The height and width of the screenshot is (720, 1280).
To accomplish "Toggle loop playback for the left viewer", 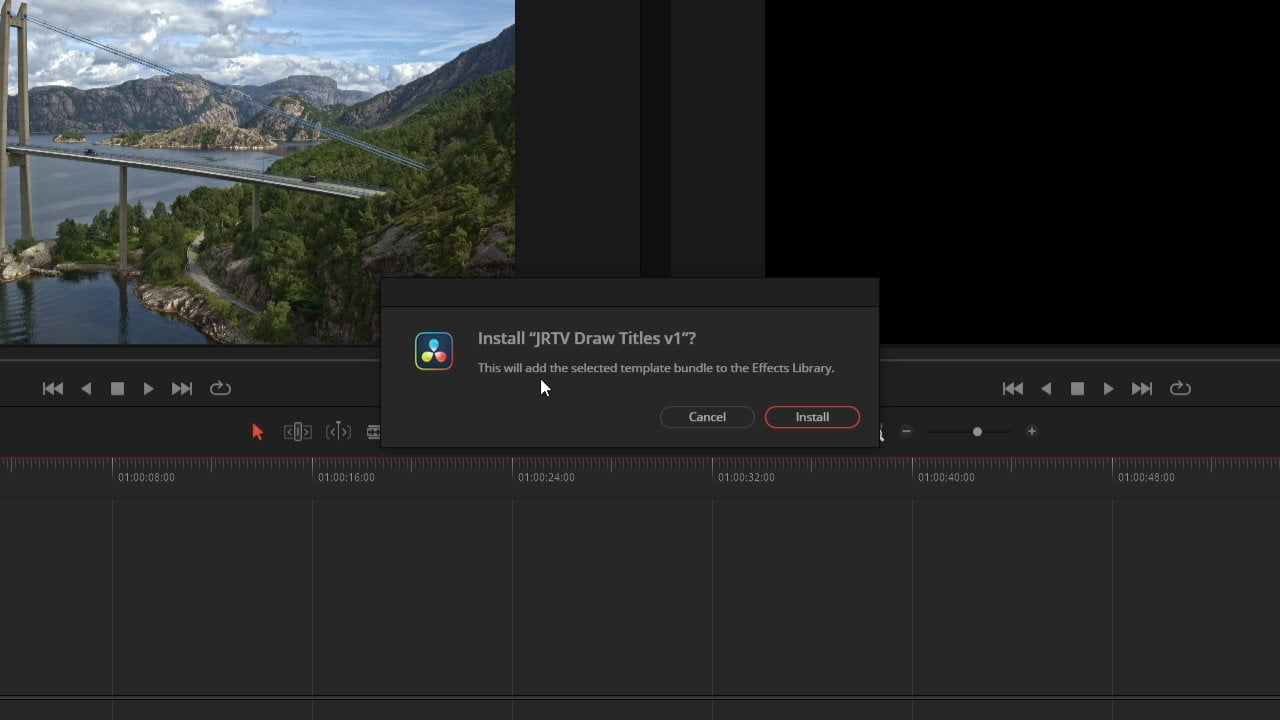I will [x=220, y=388].
